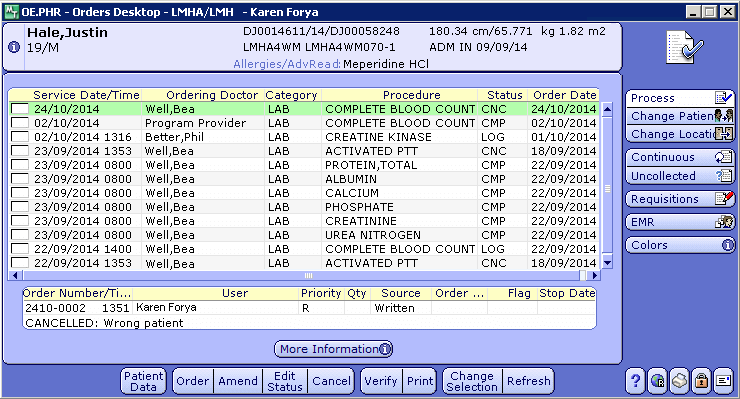Click the Print button in bottom bar
The image size is (740, 399).
coord(420,381)
